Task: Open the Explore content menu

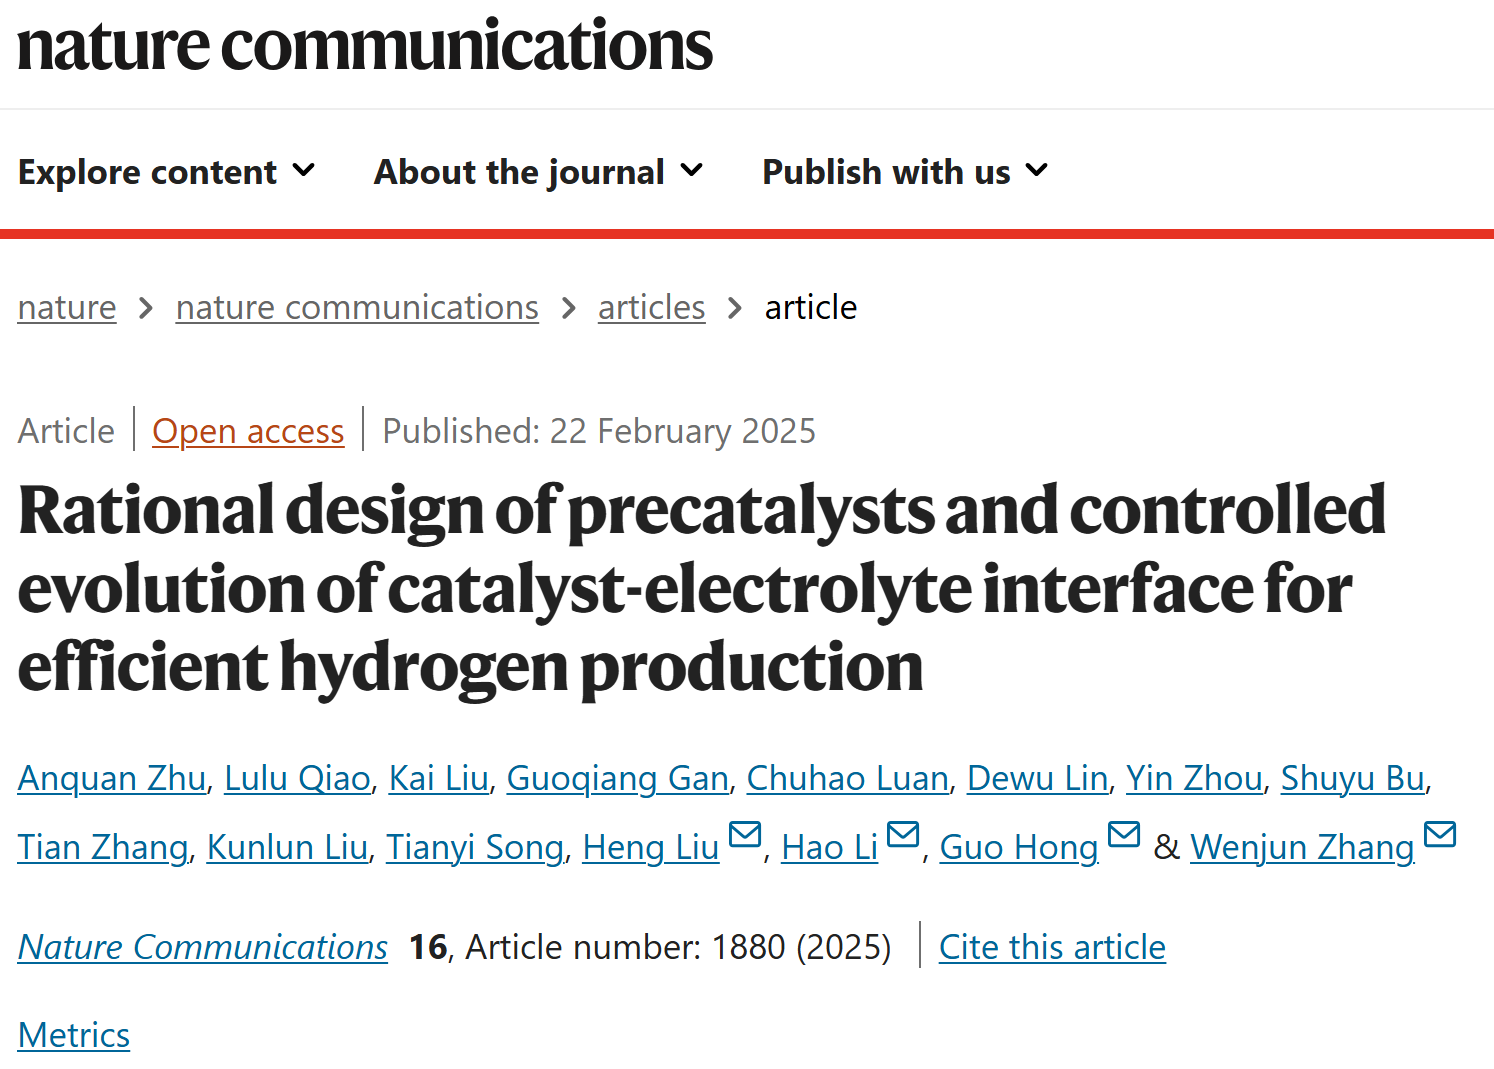Action: point(166,172)
